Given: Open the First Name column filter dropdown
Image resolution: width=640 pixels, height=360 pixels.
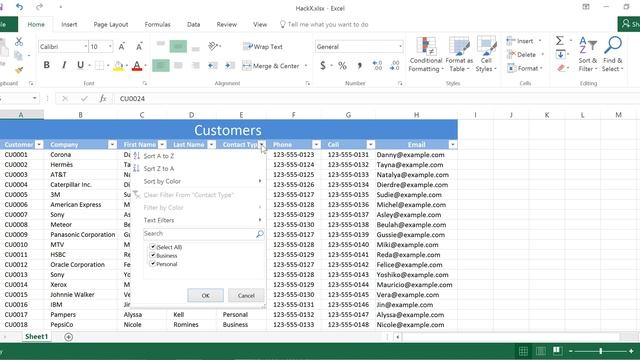Looking at the screenshot, I should click(162, 144).
